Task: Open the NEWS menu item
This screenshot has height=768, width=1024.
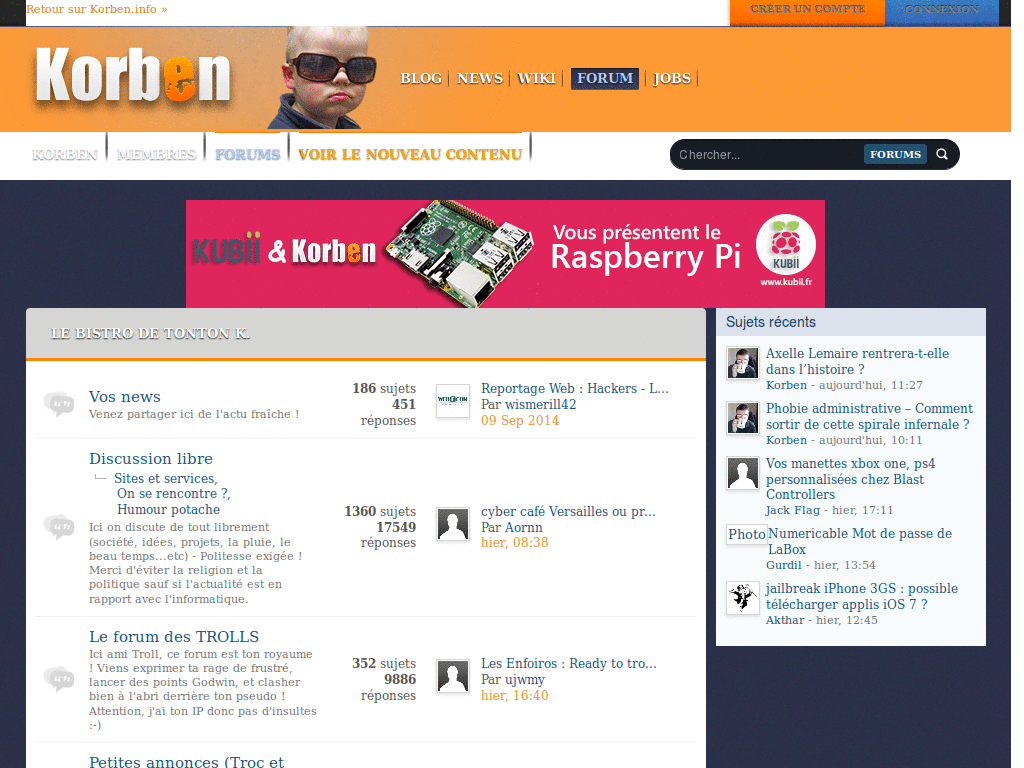Action: (480, 78)
